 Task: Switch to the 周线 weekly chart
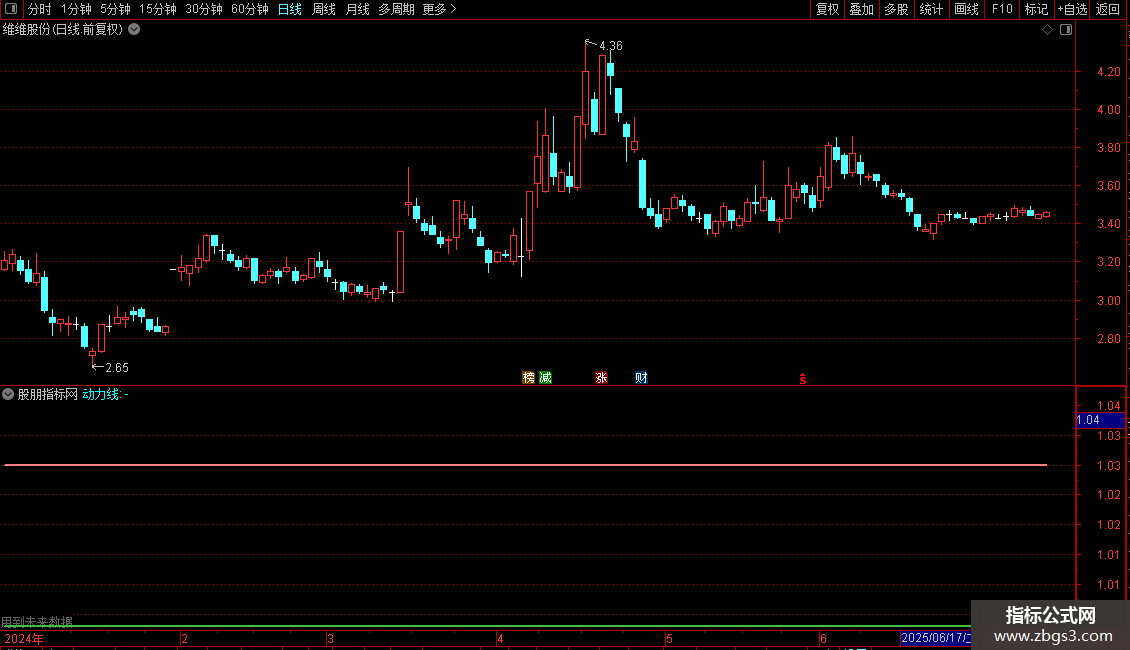point(324,9)
